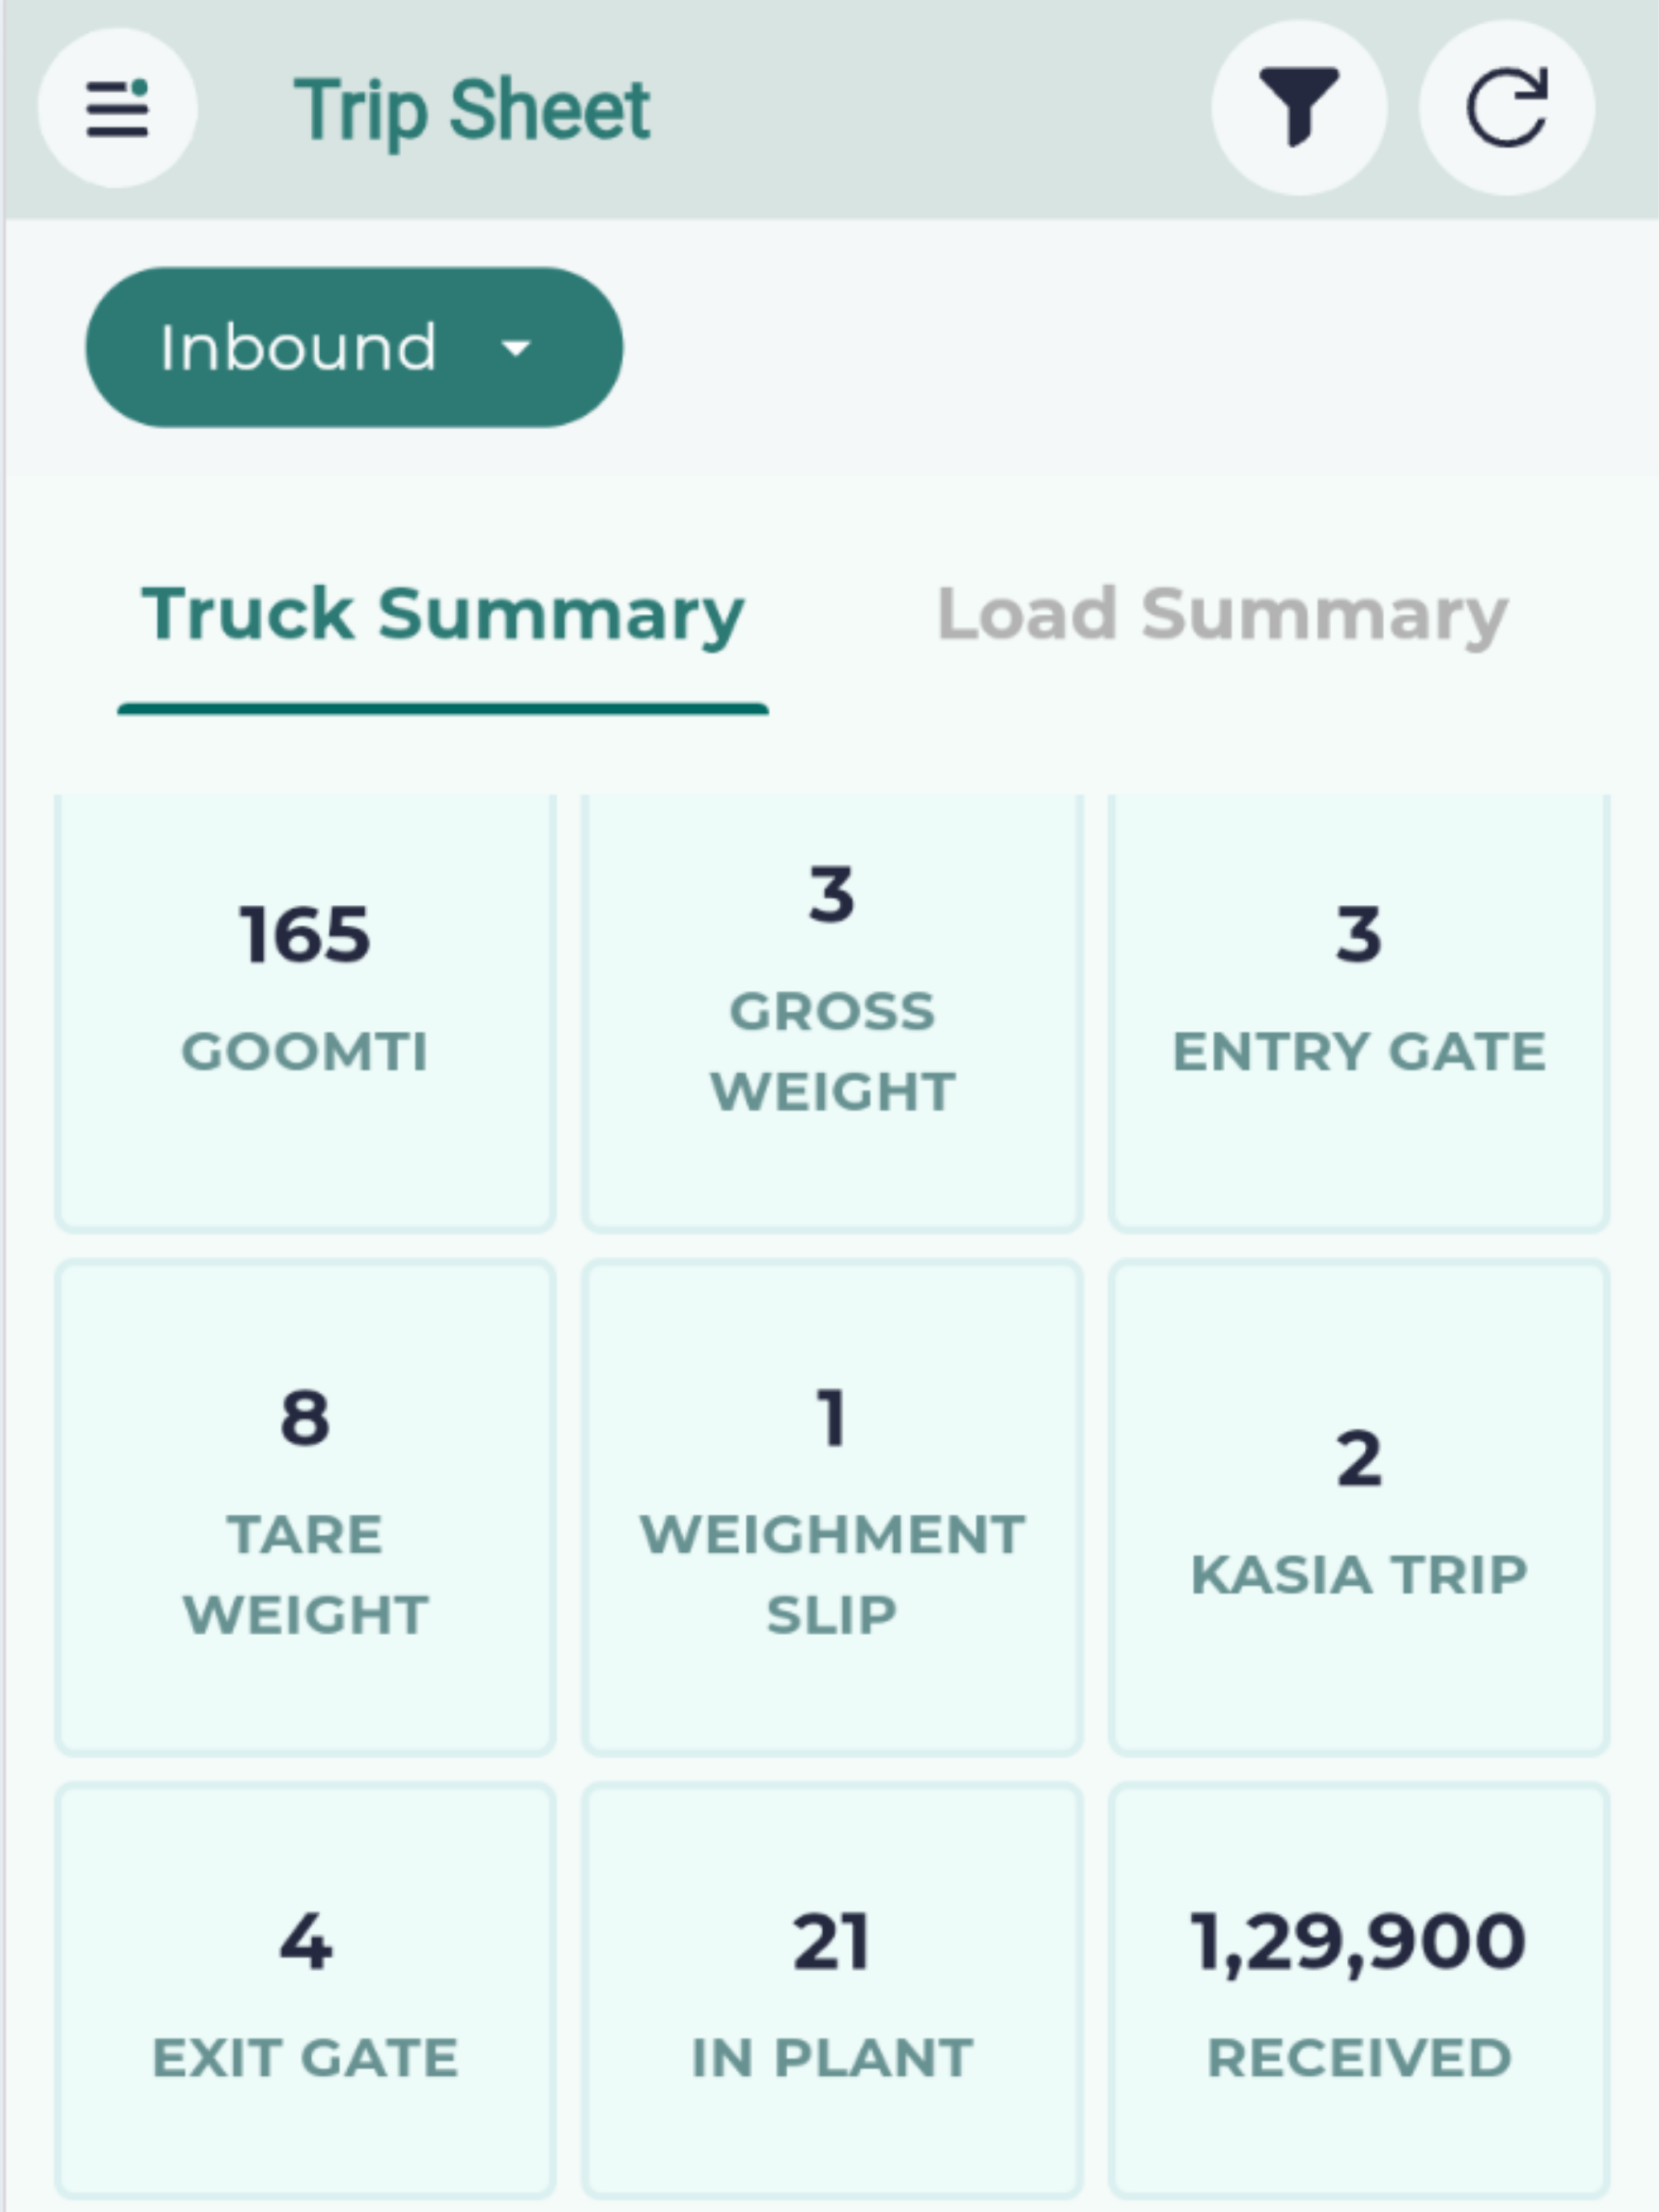Image resolution: width=1659 pixels, height=2212 pixels.
Task: Open the RECEIVED card showing 1,29,900
Action: pos(1359,1992)
